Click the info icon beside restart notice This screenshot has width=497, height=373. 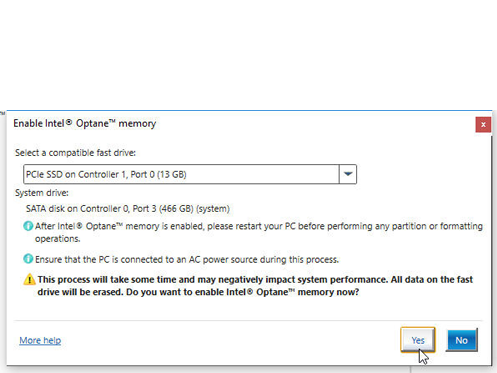(28, 226)
